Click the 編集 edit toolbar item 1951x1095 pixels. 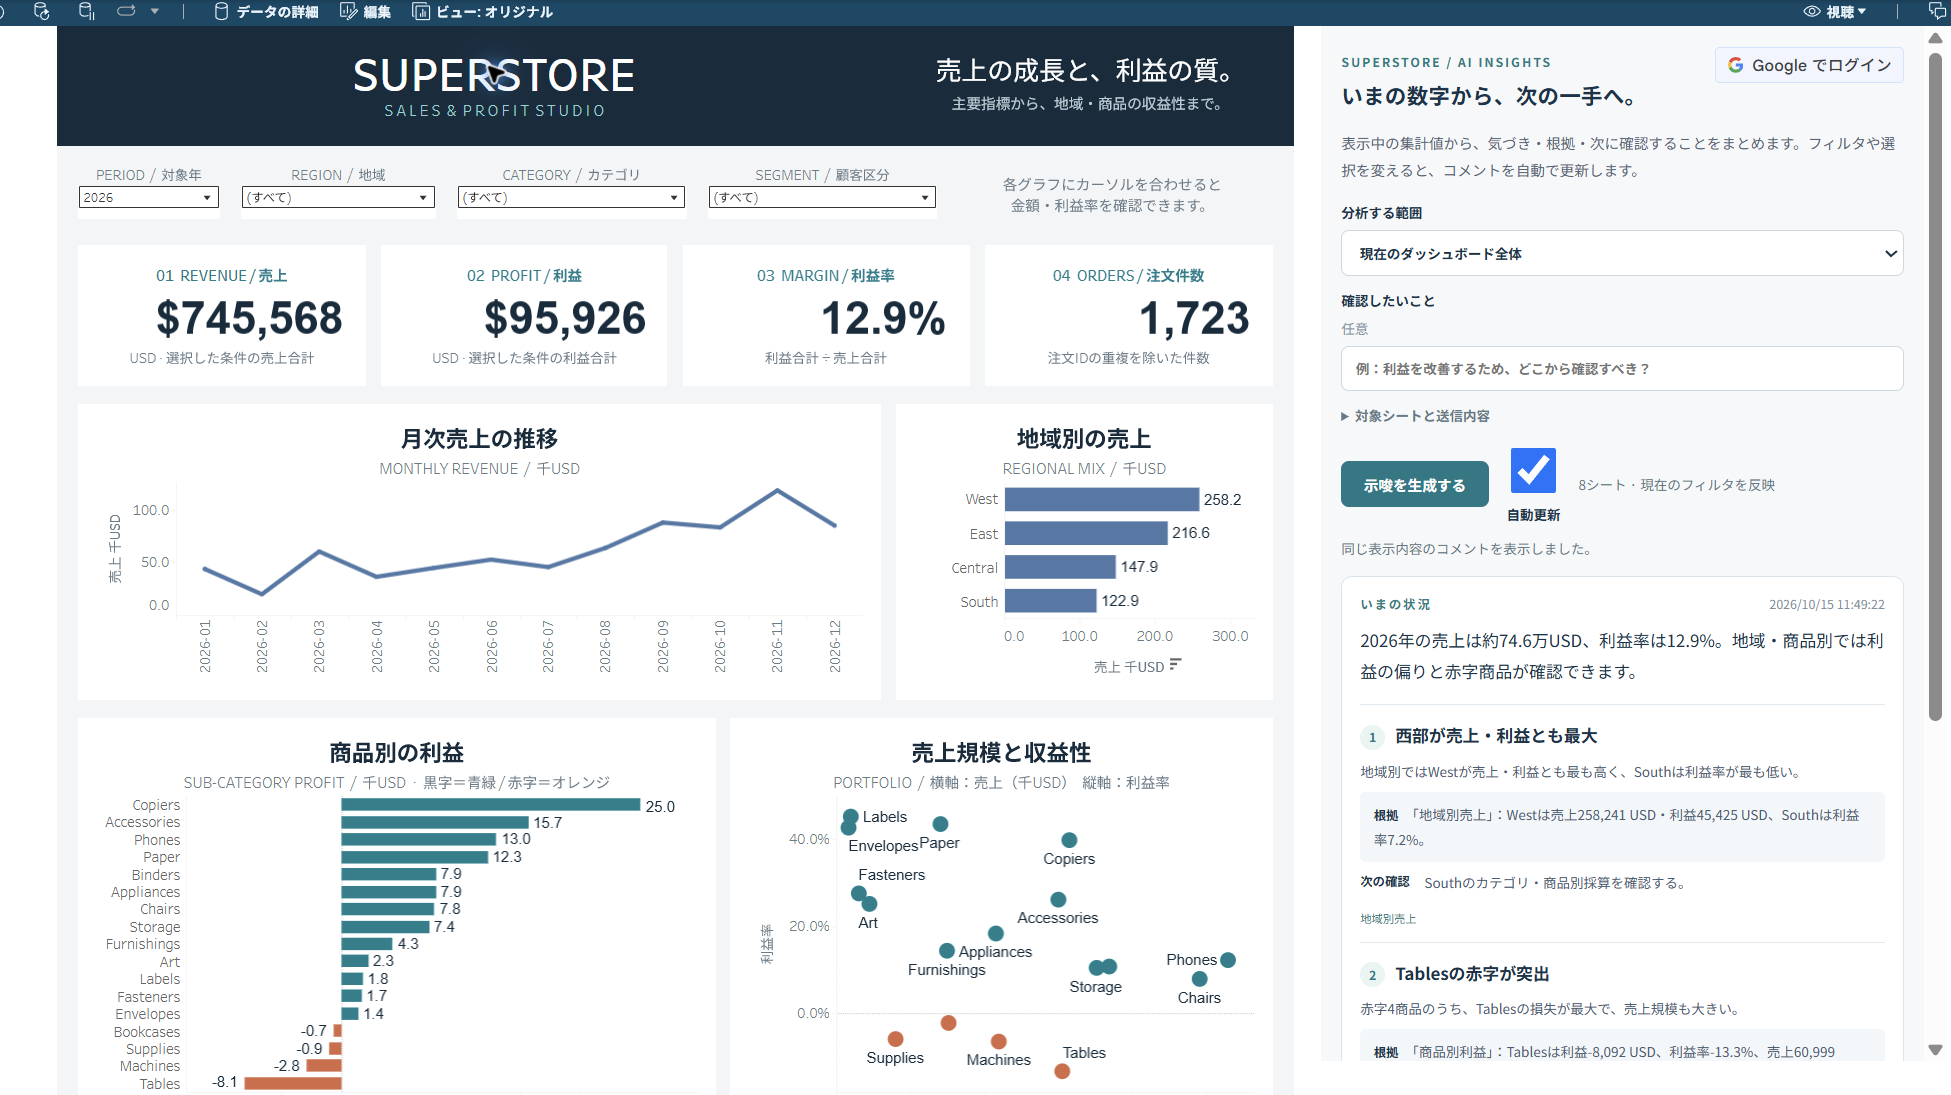365,12
